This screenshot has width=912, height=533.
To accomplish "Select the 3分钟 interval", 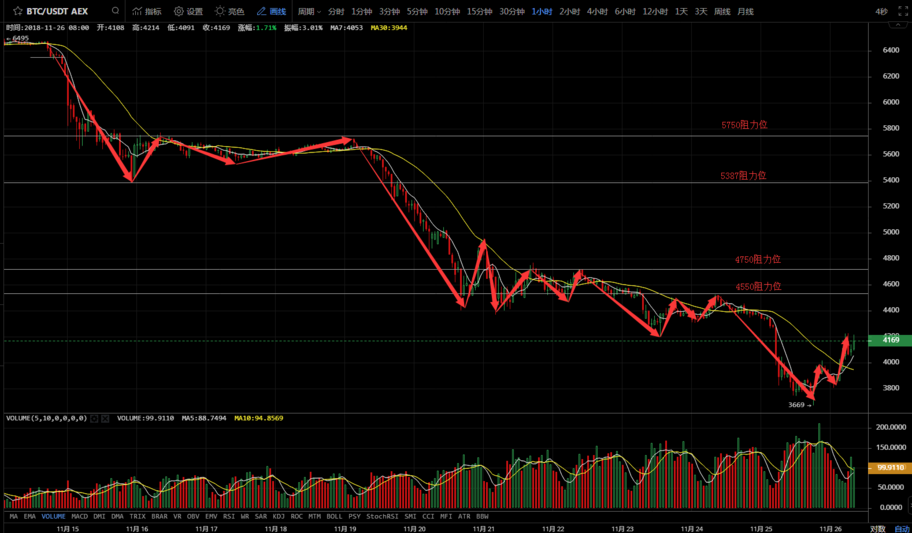I will pos(389,11).
